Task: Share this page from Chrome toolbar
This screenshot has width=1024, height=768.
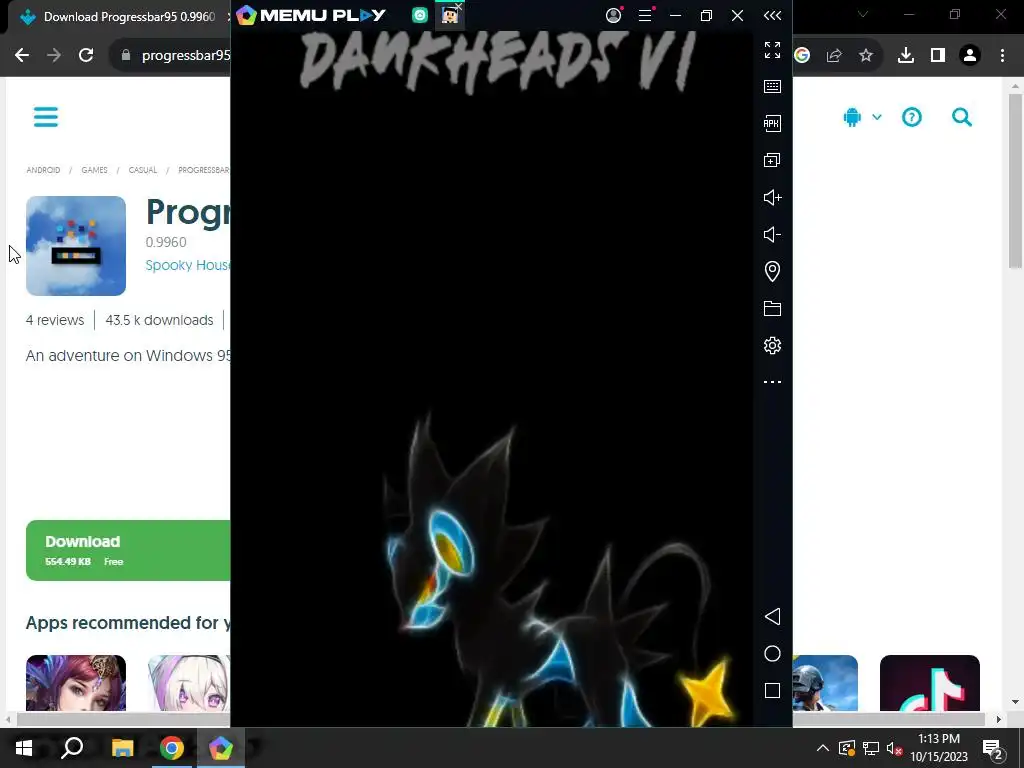Action: [834, 56]
